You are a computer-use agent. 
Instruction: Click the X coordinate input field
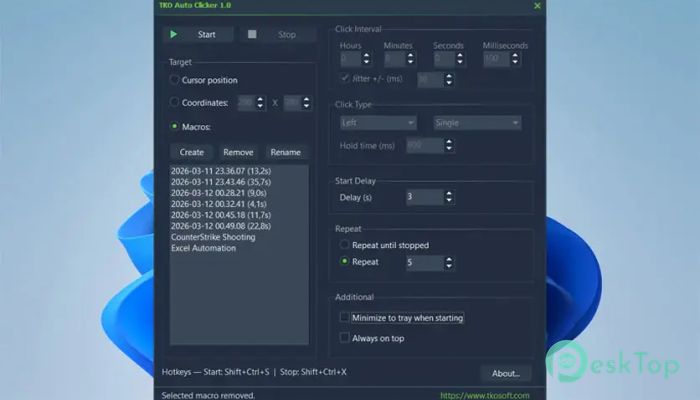pyautogui.click(x=246, y=103)
